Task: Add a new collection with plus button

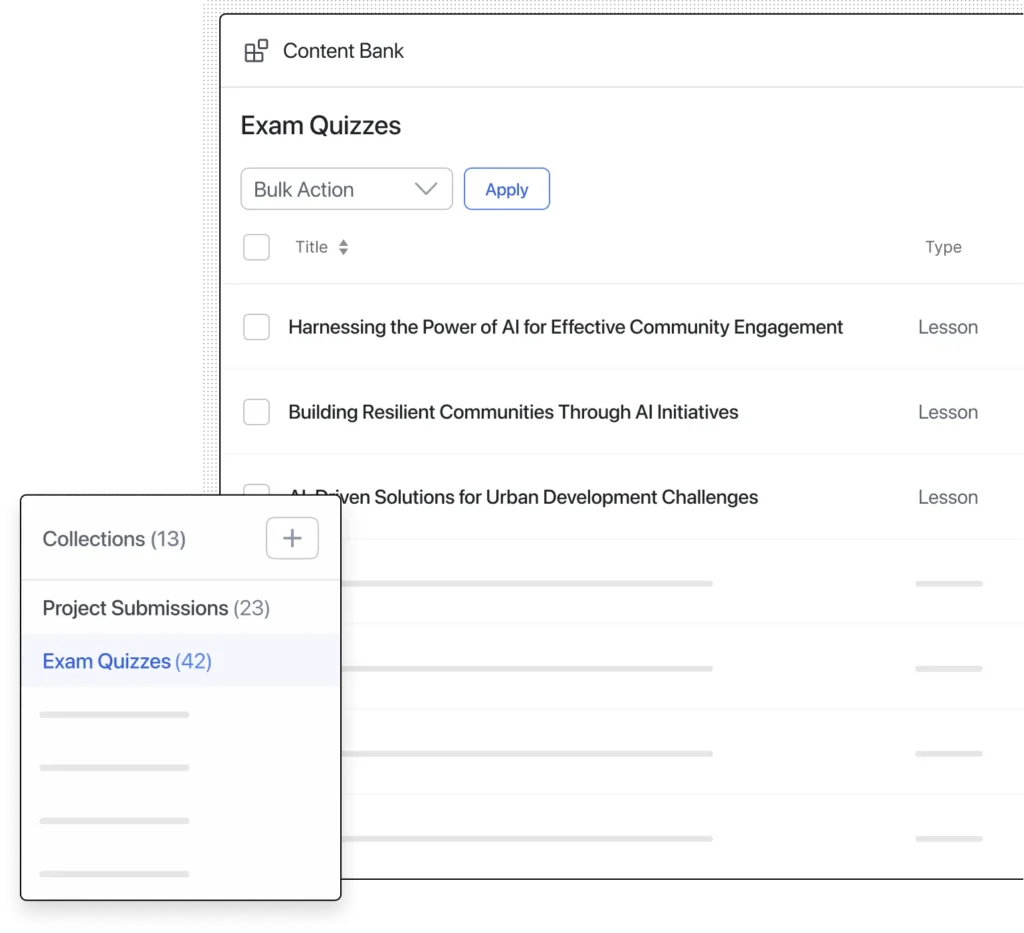Action: pyautogui.click(x=292, y=538)
